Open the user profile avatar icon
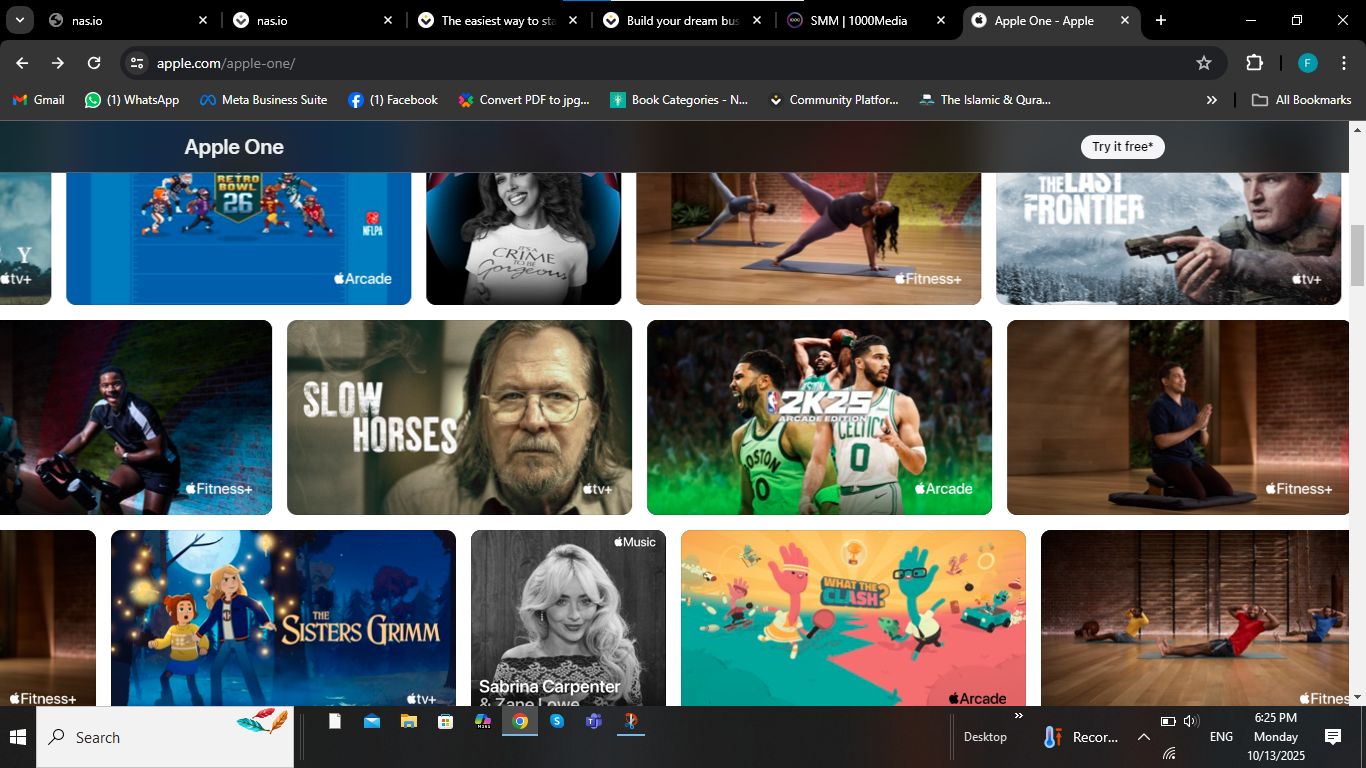This screenshot has width=1366, height=768. 1308,63
